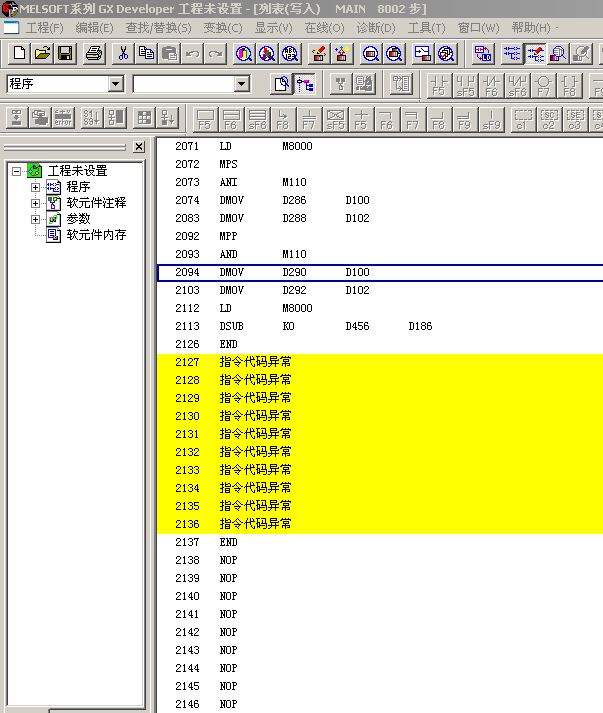Expand the 软元件注释 tree node

point(36,203)
